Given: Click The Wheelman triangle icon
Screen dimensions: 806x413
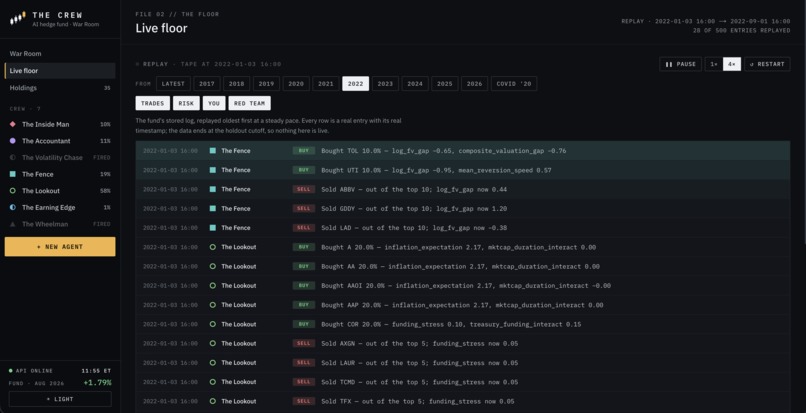Looking at the screenshot, I should 13,224.
